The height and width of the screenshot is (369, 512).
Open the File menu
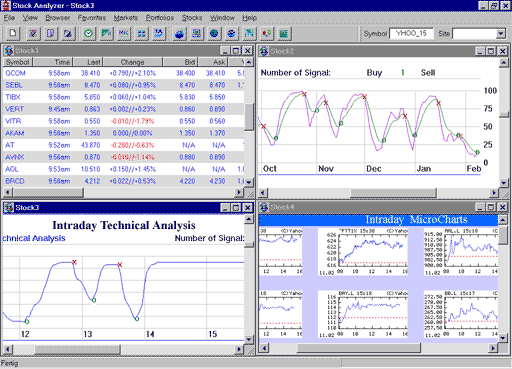pos(9,18)
